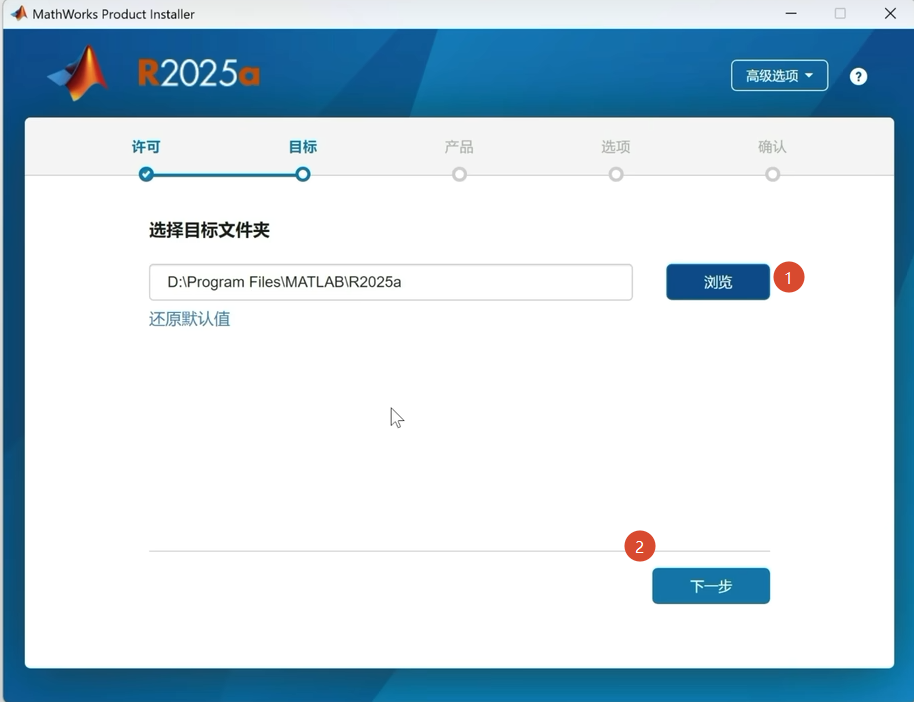Select the 目标 step tab

click(x=303, y=147)
